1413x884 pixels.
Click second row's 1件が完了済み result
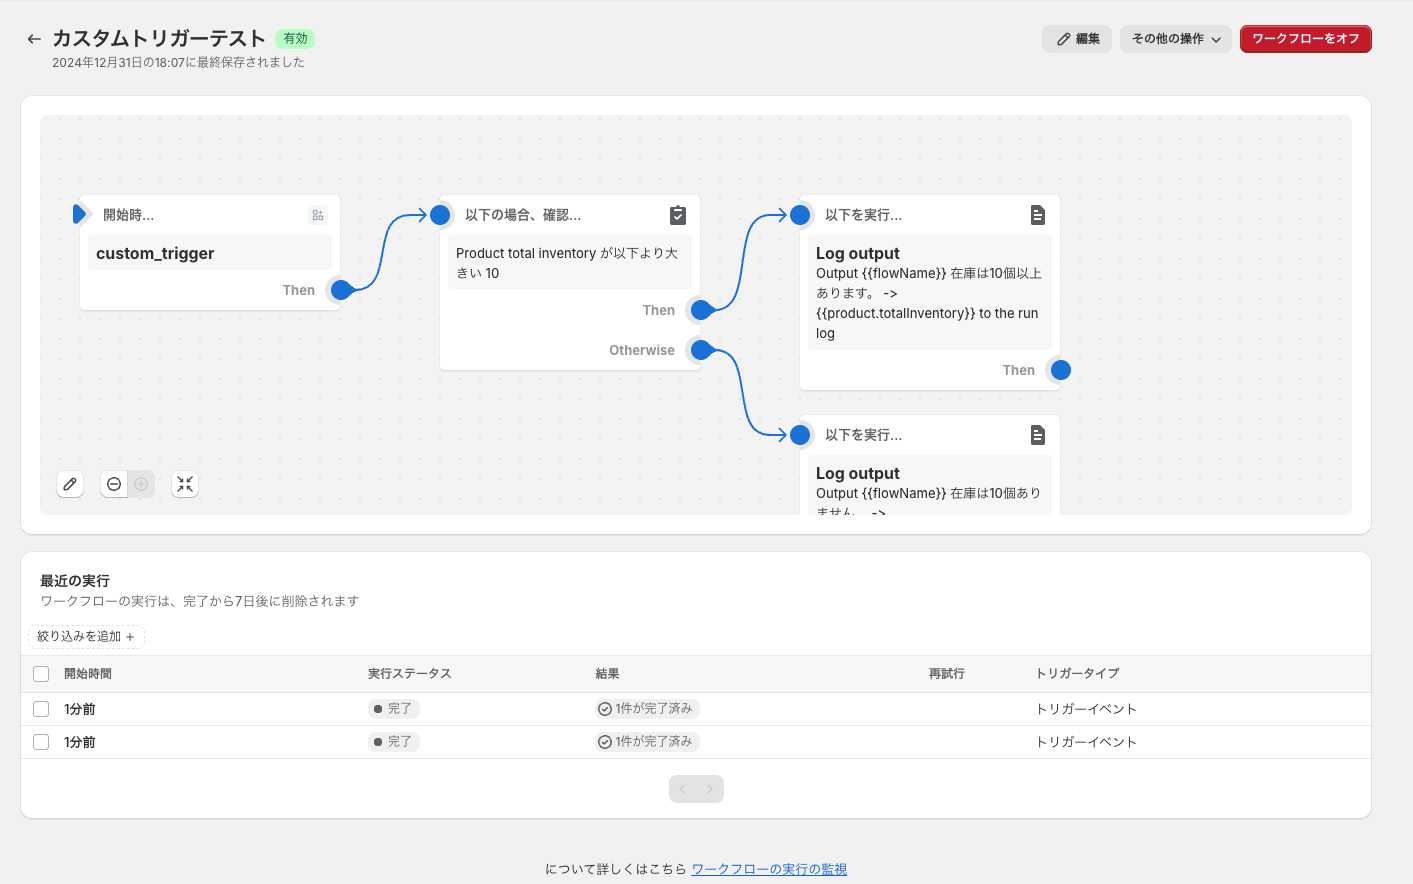647,742
